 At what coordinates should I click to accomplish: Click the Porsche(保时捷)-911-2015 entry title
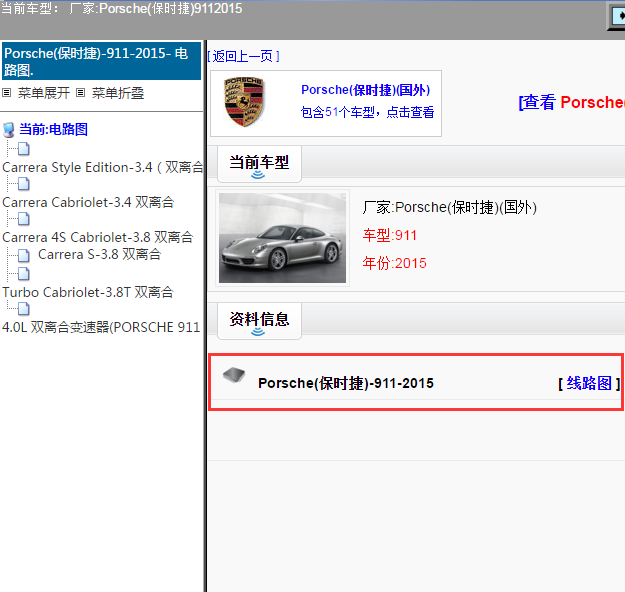(x=346, y=384)
